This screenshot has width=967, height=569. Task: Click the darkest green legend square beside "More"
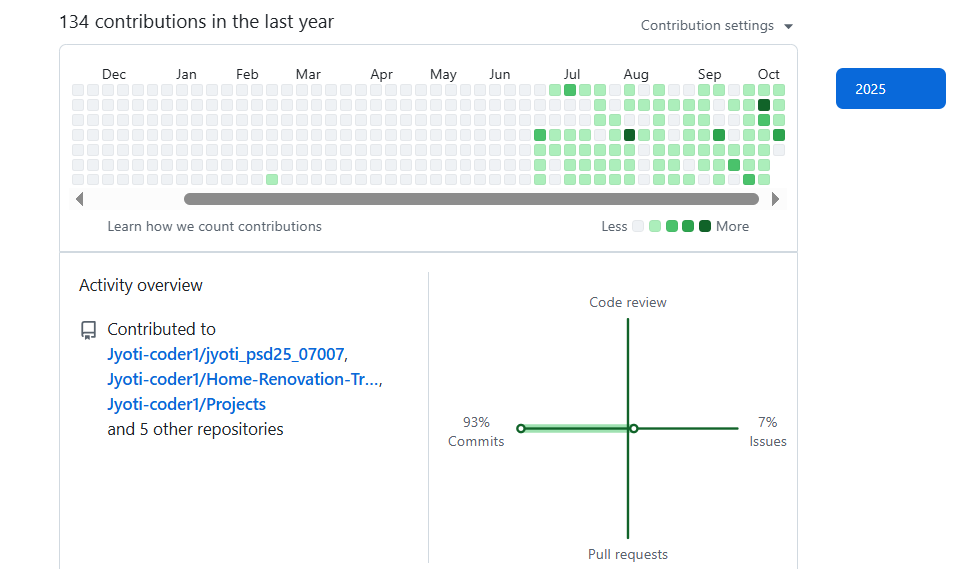point(704,226)
